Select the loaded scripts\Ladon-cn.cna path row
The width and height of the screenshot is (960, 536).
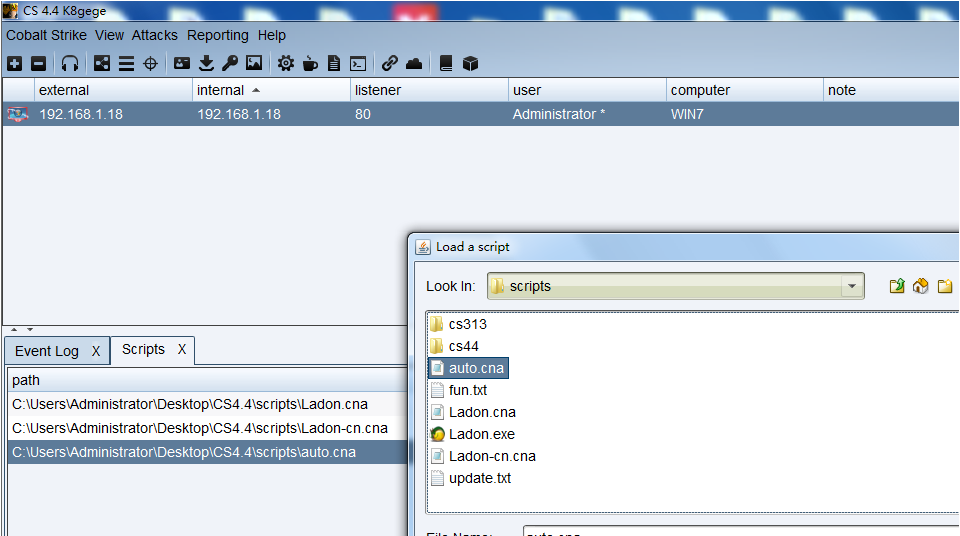point(208,428)
